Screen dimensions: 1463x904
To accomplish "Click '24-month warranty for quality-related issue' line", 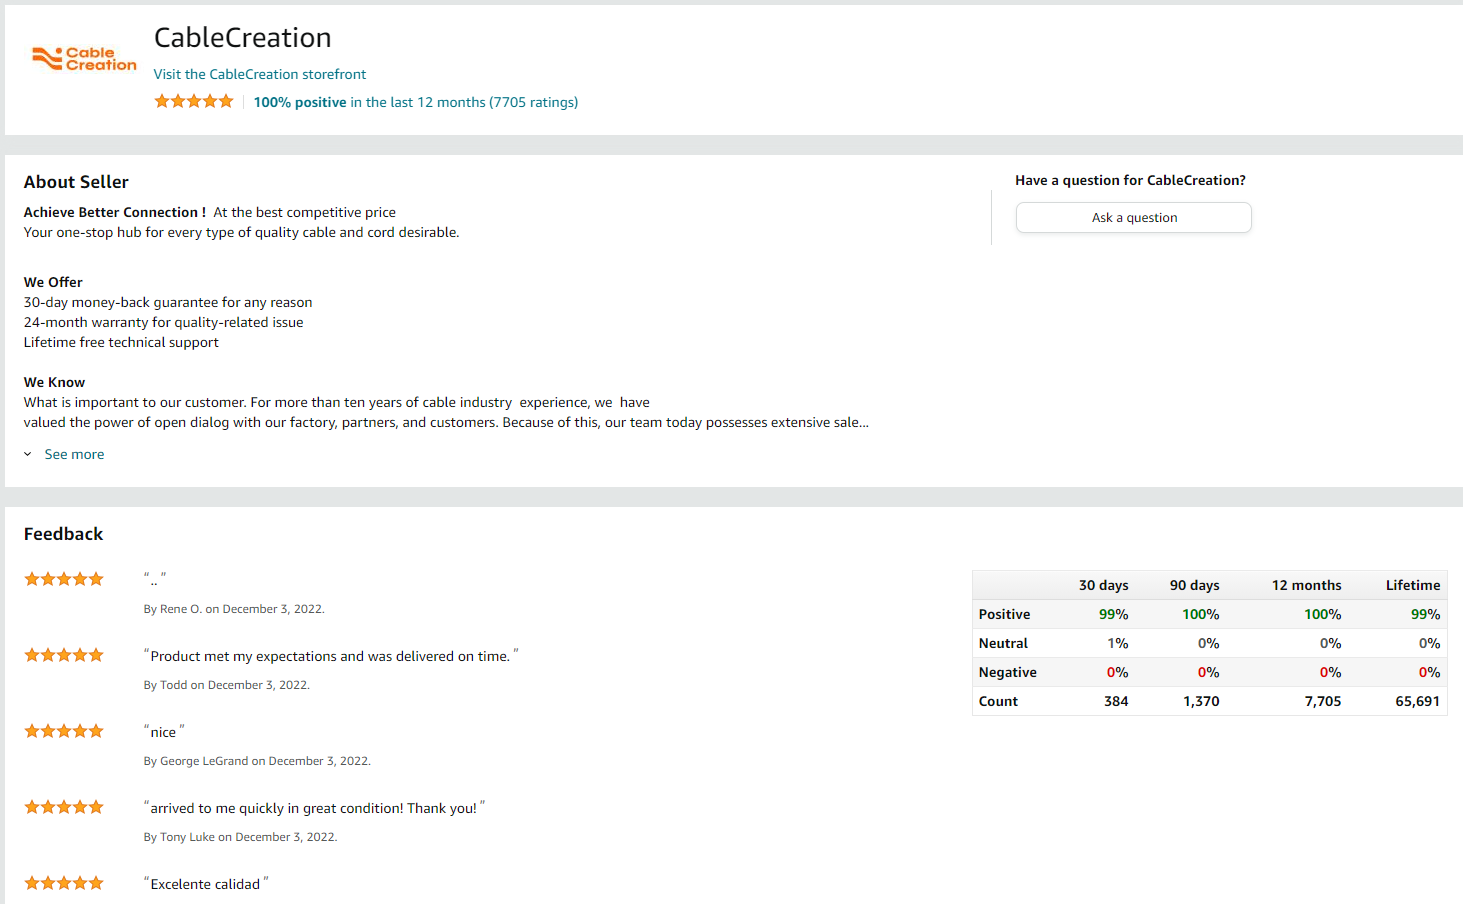I will pyautogui.click(x=163, y=322).
